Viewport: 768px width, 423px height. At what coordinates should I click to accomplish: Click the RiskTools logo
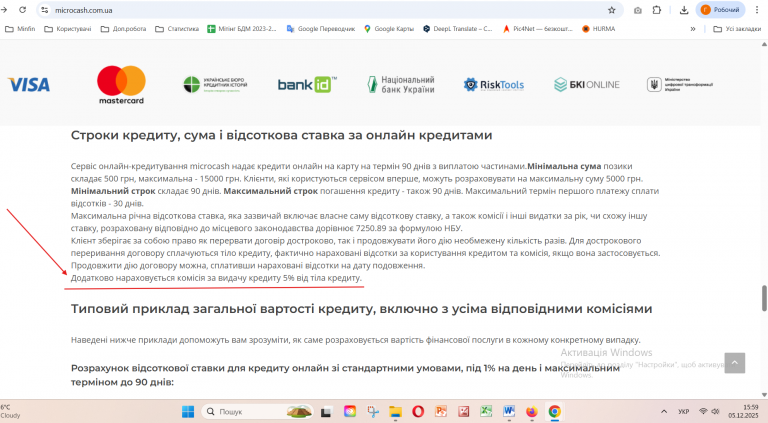click(x=494, y=85)
